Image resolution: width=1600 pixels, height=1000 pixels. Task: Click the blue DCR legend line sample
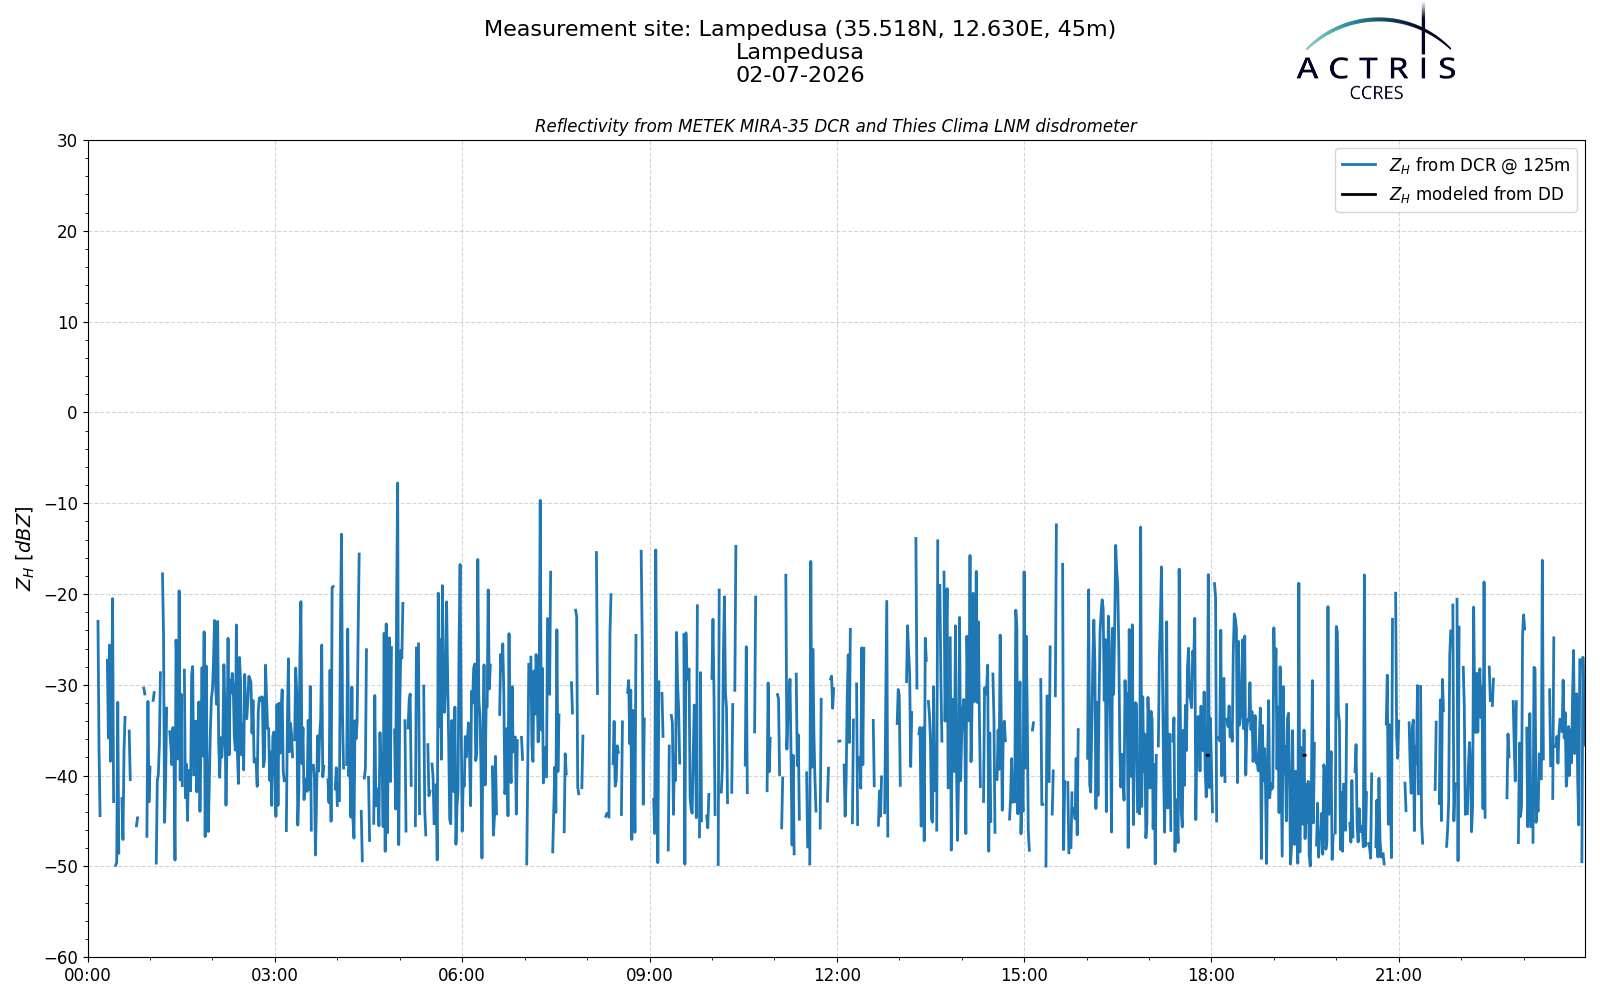[1360, 165]
